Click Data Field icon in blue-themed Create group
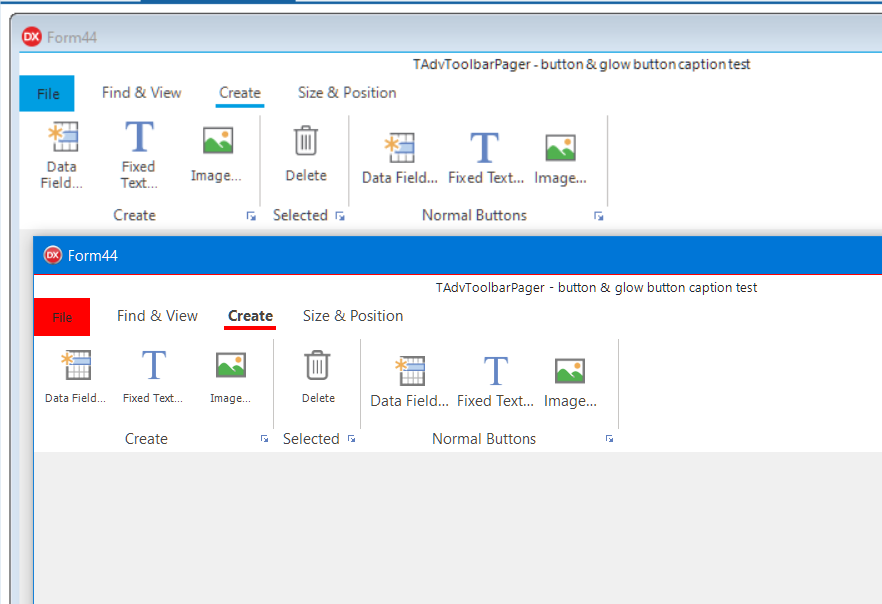This screenshot has width=882, height=604. [x=63, y=137]
